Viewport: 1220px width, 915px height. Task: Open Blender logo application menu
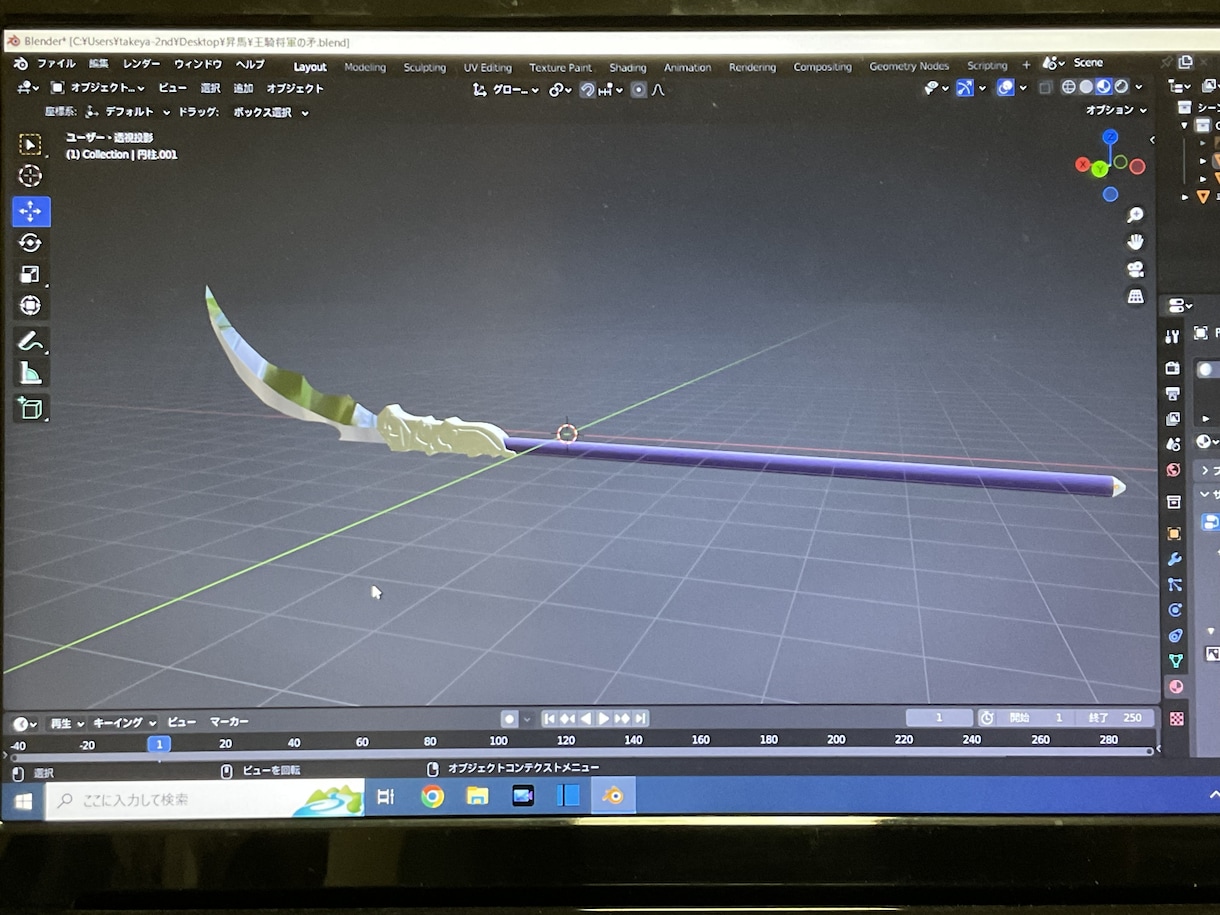pos(21,64)
